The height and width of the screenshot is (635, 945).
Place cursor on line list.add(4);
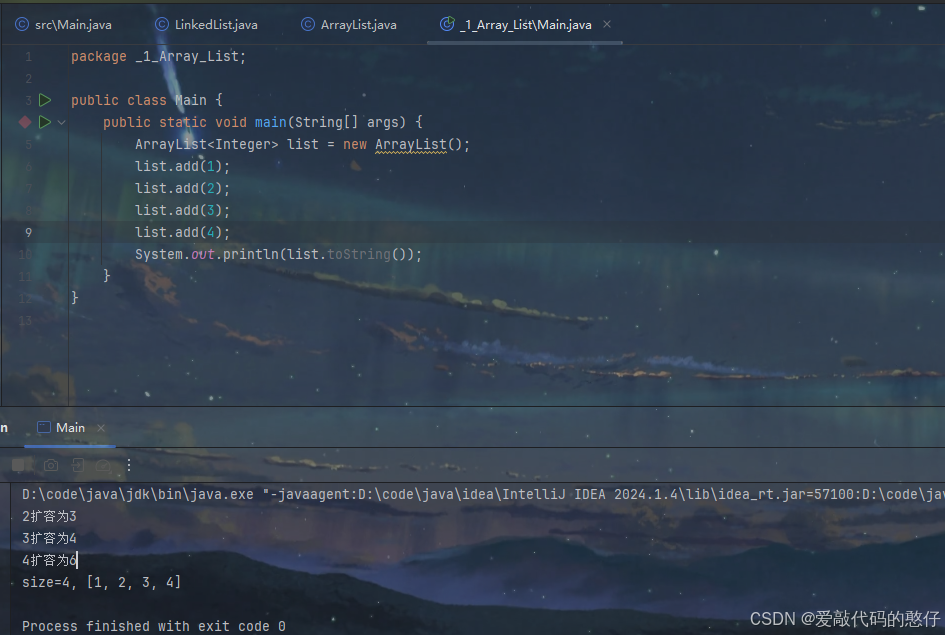pyautogui.click(x=182, y=233)
